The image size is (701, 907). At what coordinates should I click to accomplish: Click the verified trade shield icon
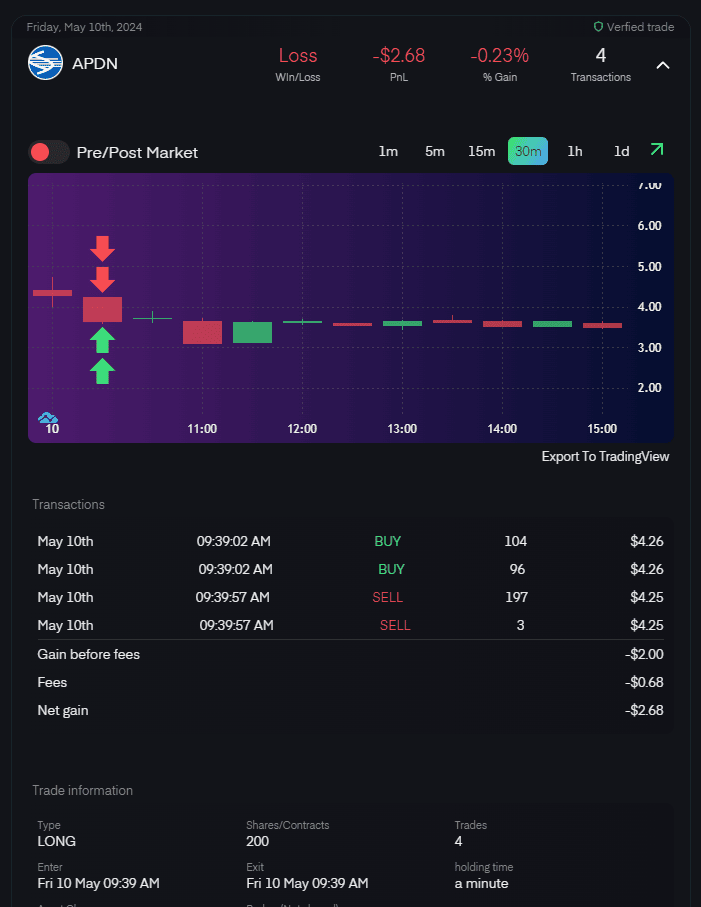(x=599, y=27)
